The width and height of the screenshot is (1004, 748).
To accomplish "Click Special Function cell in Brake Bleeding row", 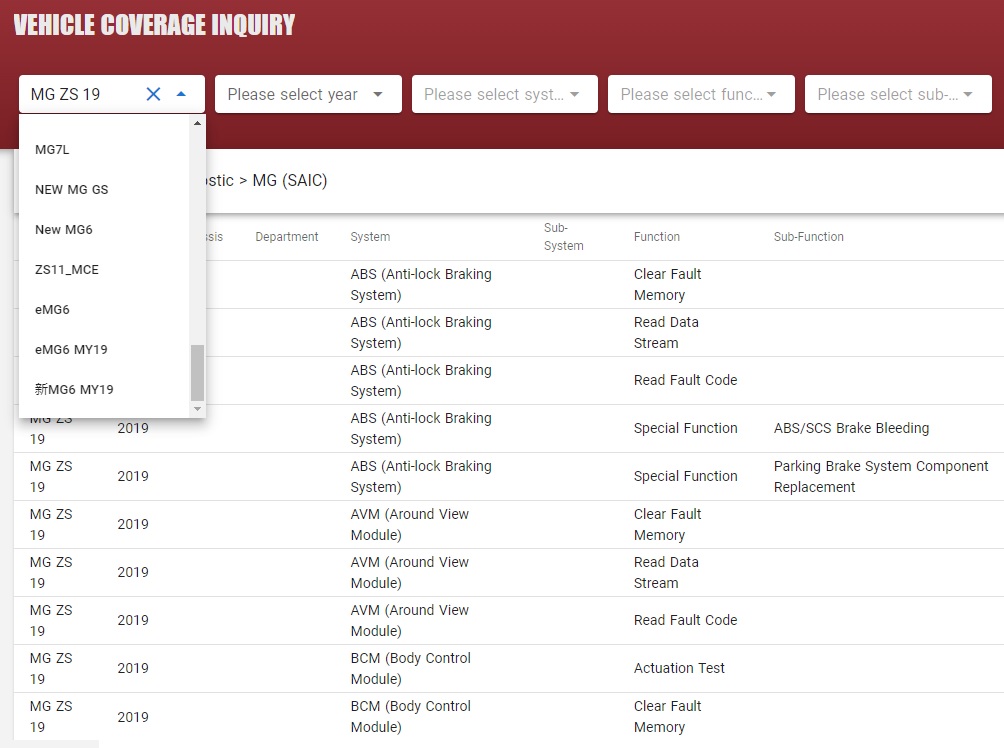I will pos(685,428).
